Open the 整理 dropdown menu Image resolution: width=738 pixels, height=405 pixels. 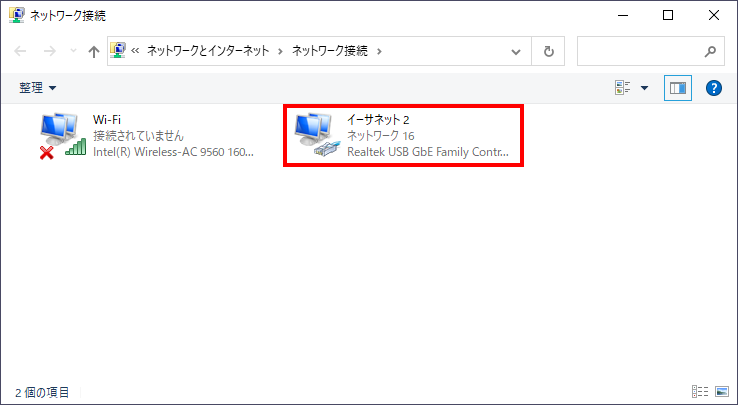pyautogui.click(x=38, y=88)
